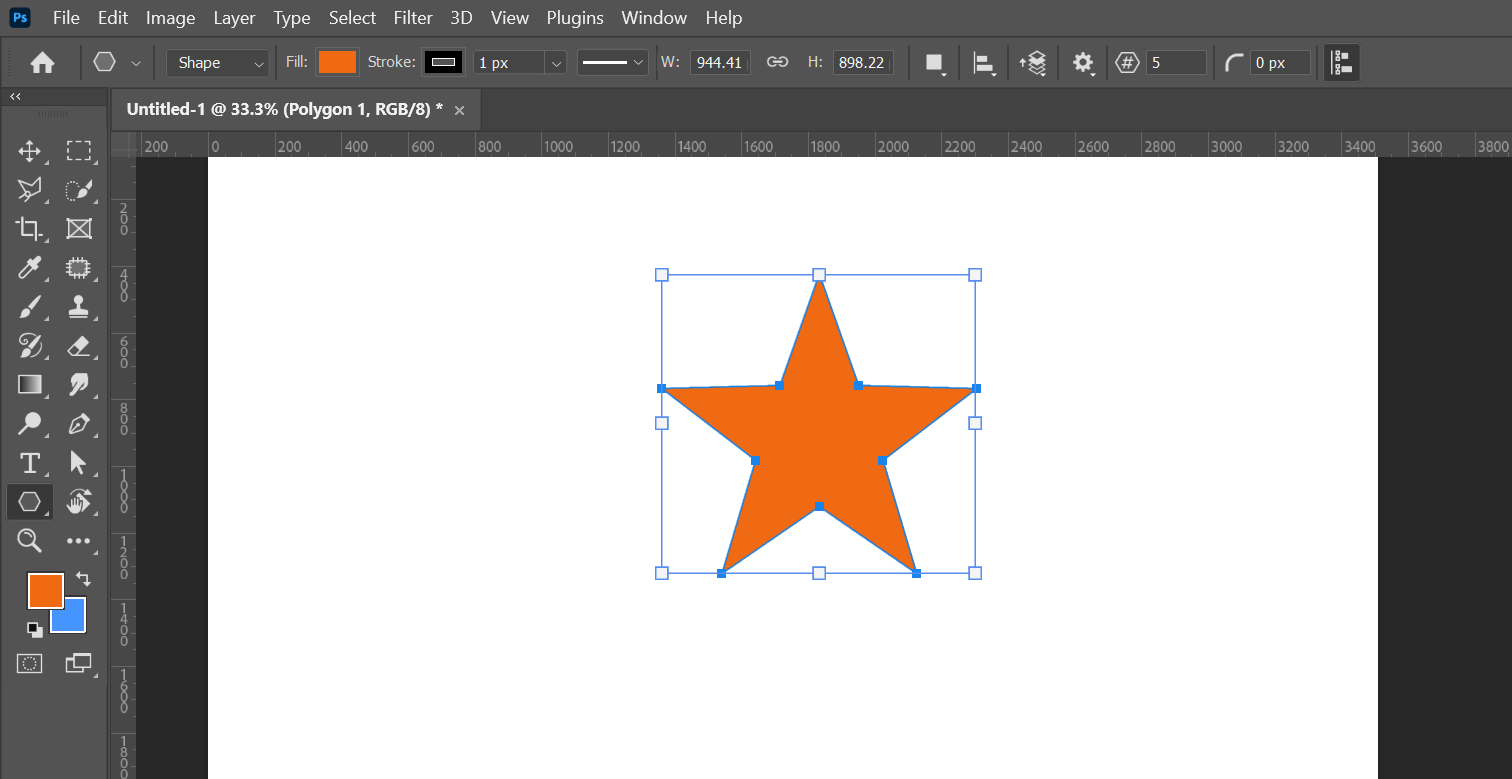Open the Filter menu
The image size is (1512, 779).
click(x=413, y=18)
